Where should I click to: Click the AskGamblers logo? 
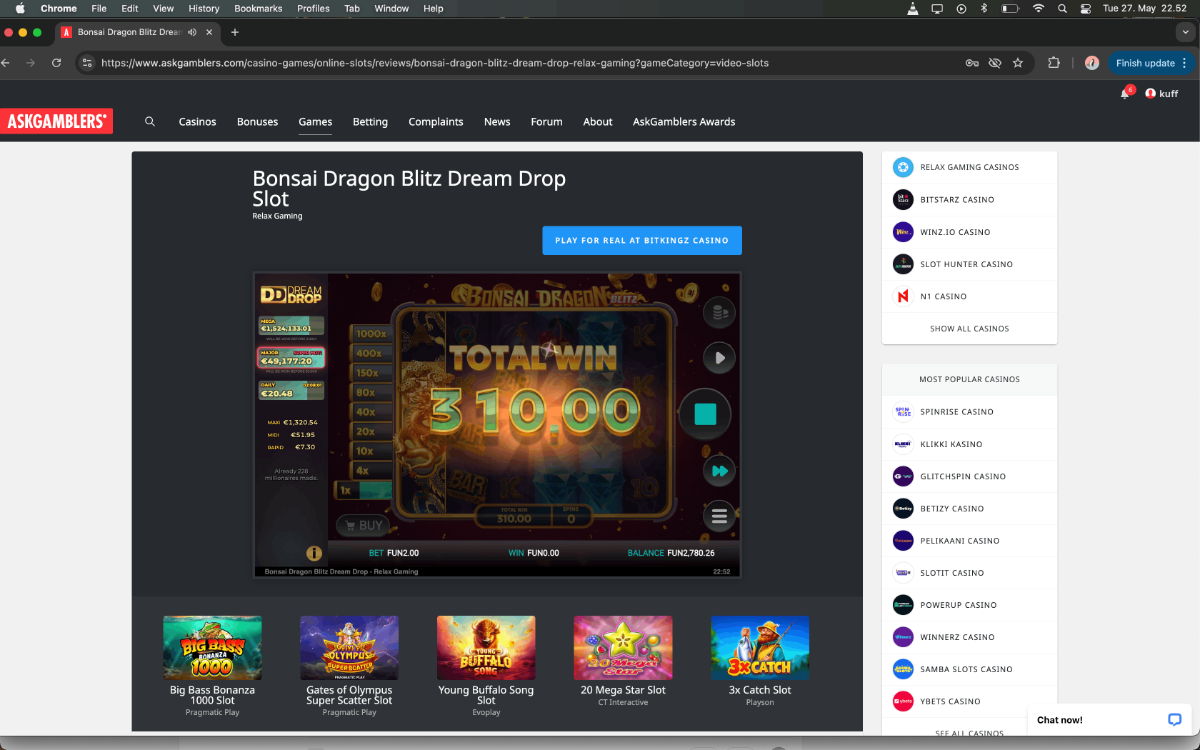56,121
